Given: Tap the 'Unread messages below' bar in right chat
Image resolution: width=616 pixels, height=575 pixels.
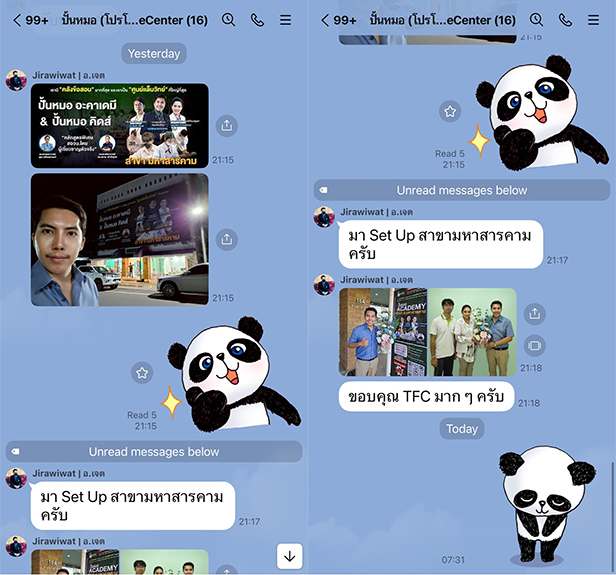Looking at the screenshot, I should tap(461, 190).
